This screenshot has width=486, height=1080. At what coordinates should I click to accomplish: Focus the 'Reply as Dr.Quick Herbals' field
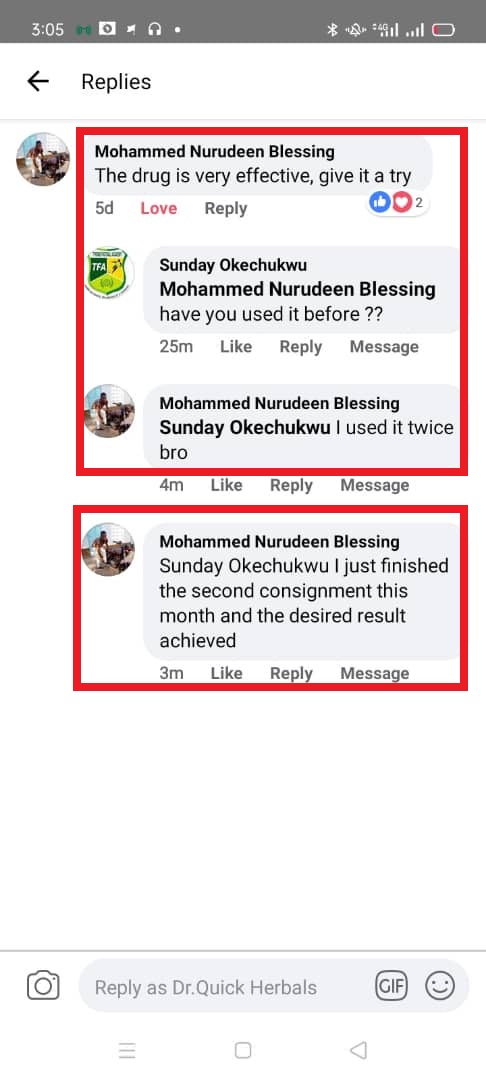tap(227, 987)
